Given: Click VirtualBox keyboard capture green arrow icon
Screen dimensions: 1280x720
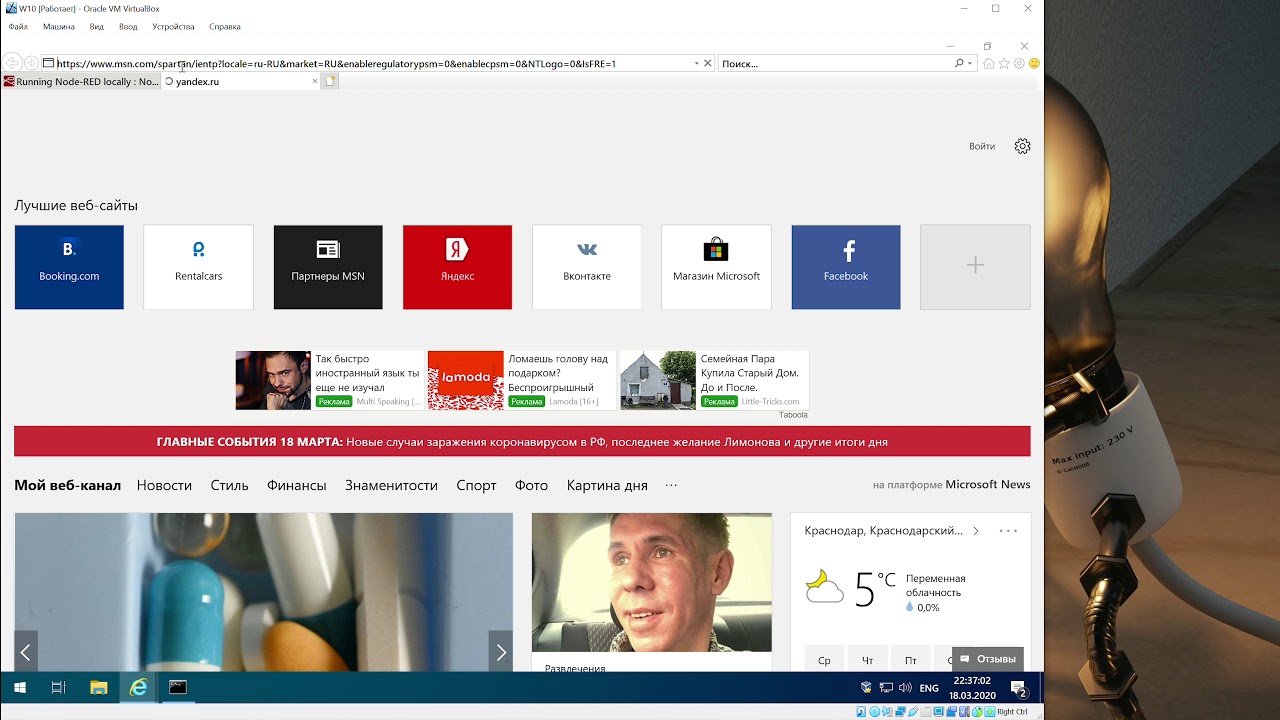Looking at the screenshot, I should [990, 712].
